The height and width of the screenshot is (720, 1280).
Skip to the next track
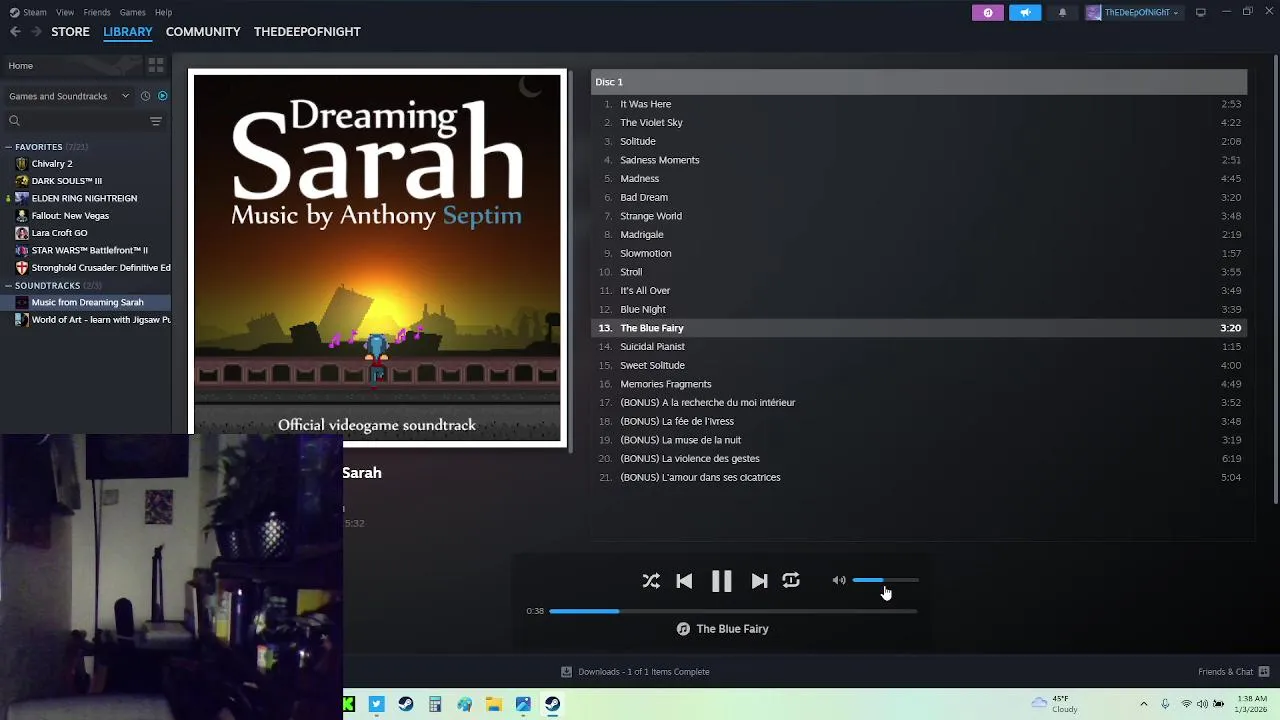click(x=759, y=581)
